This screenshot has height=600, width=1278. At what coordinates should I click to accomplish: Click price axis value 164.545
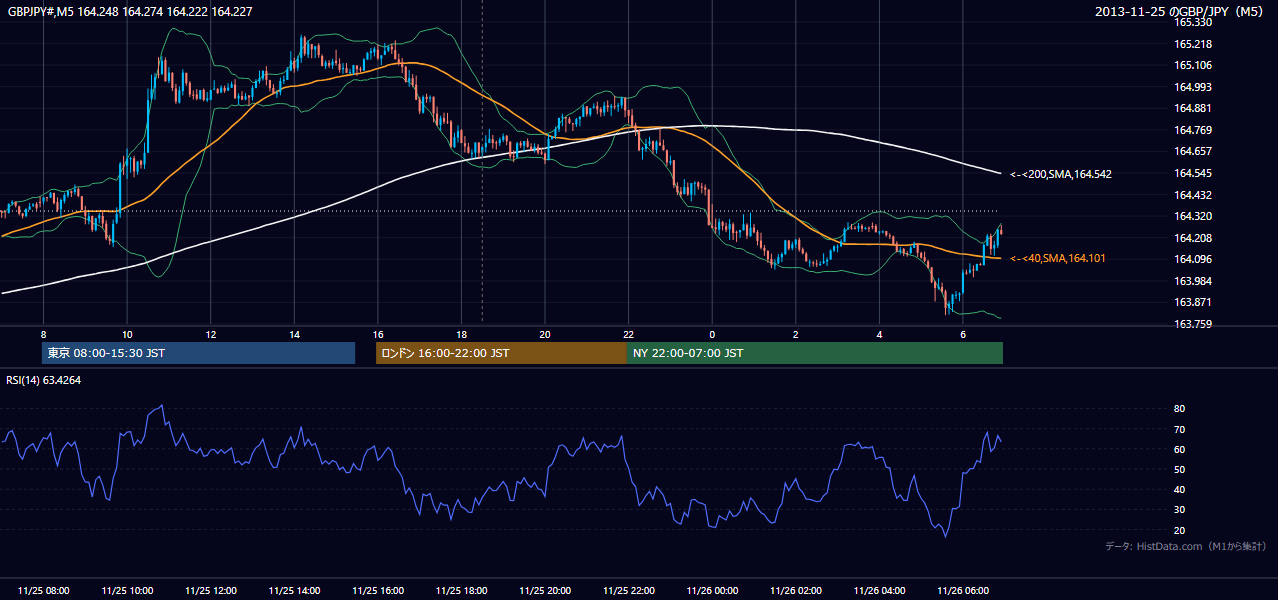coord(1192,173)
